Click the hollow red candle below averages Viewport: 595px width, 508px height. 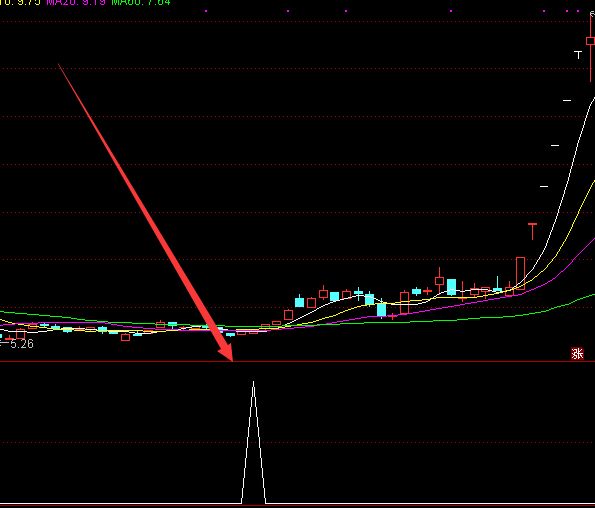(125, 337)
